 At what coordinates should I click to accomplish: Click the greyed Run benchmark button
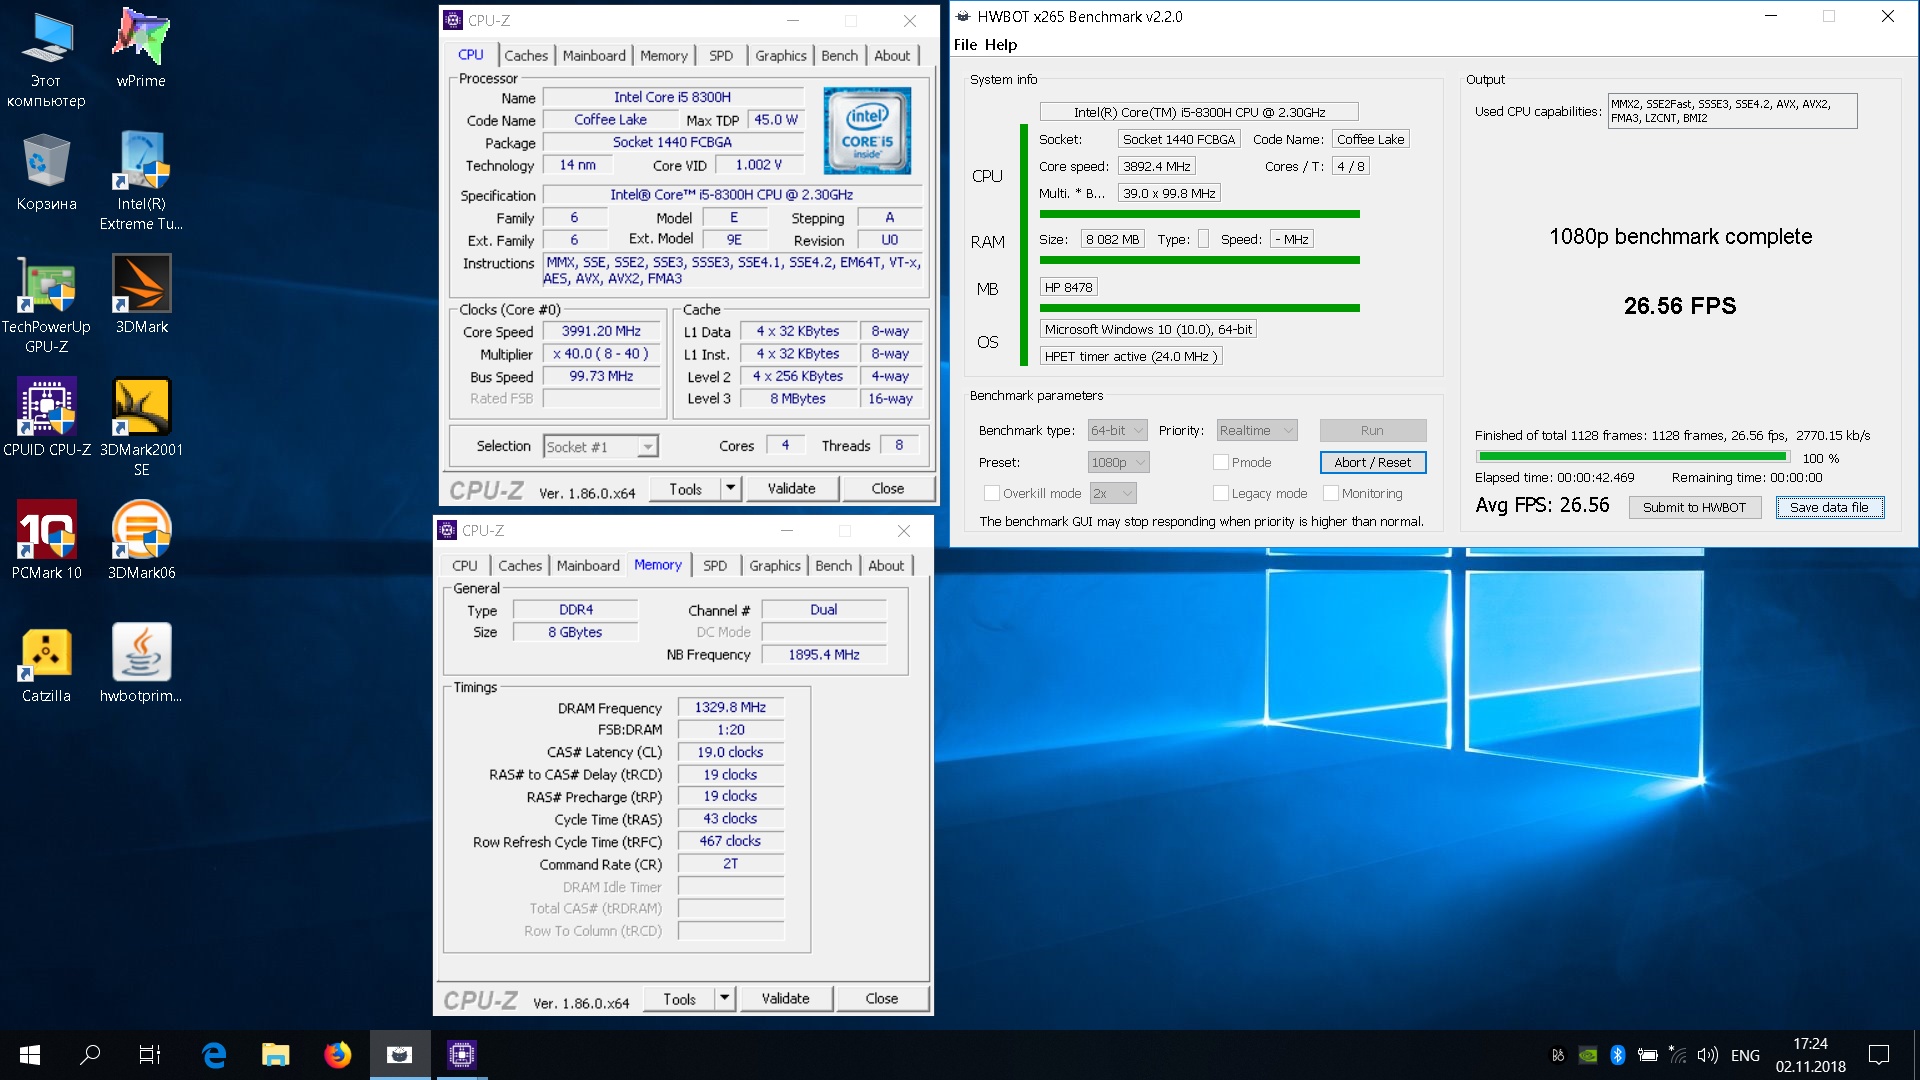1372,430
